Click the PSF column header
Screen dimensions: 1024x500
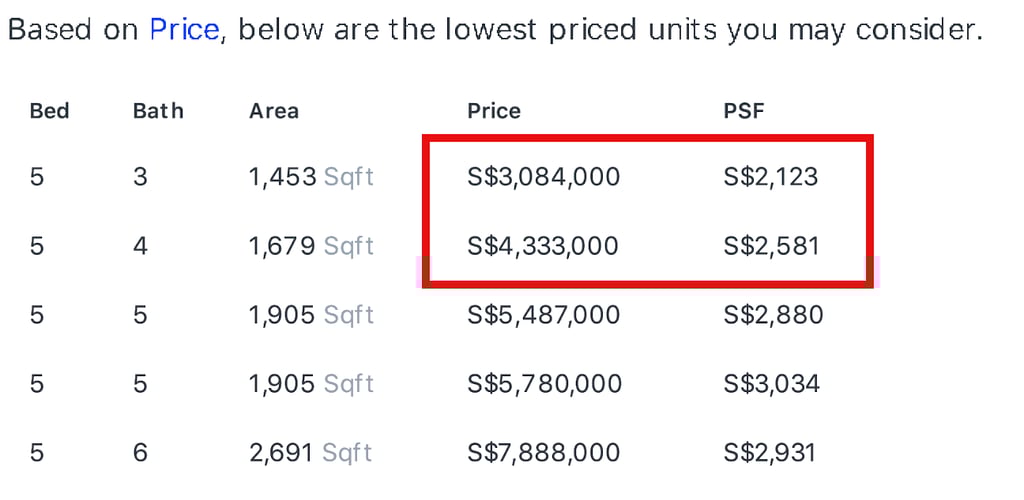744,111
